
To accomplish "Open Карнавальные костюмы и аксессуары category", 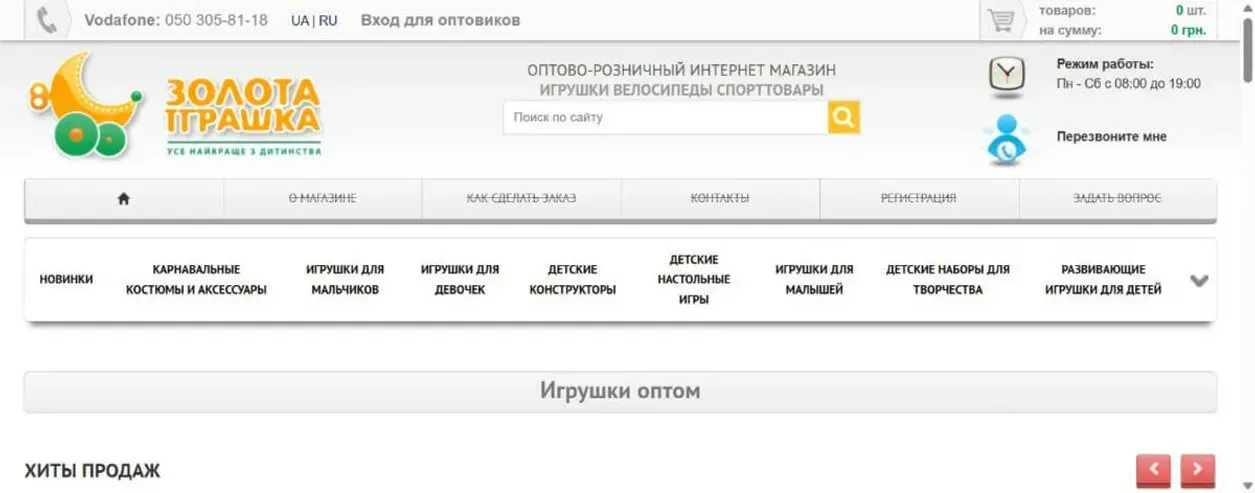I will 196,279.
